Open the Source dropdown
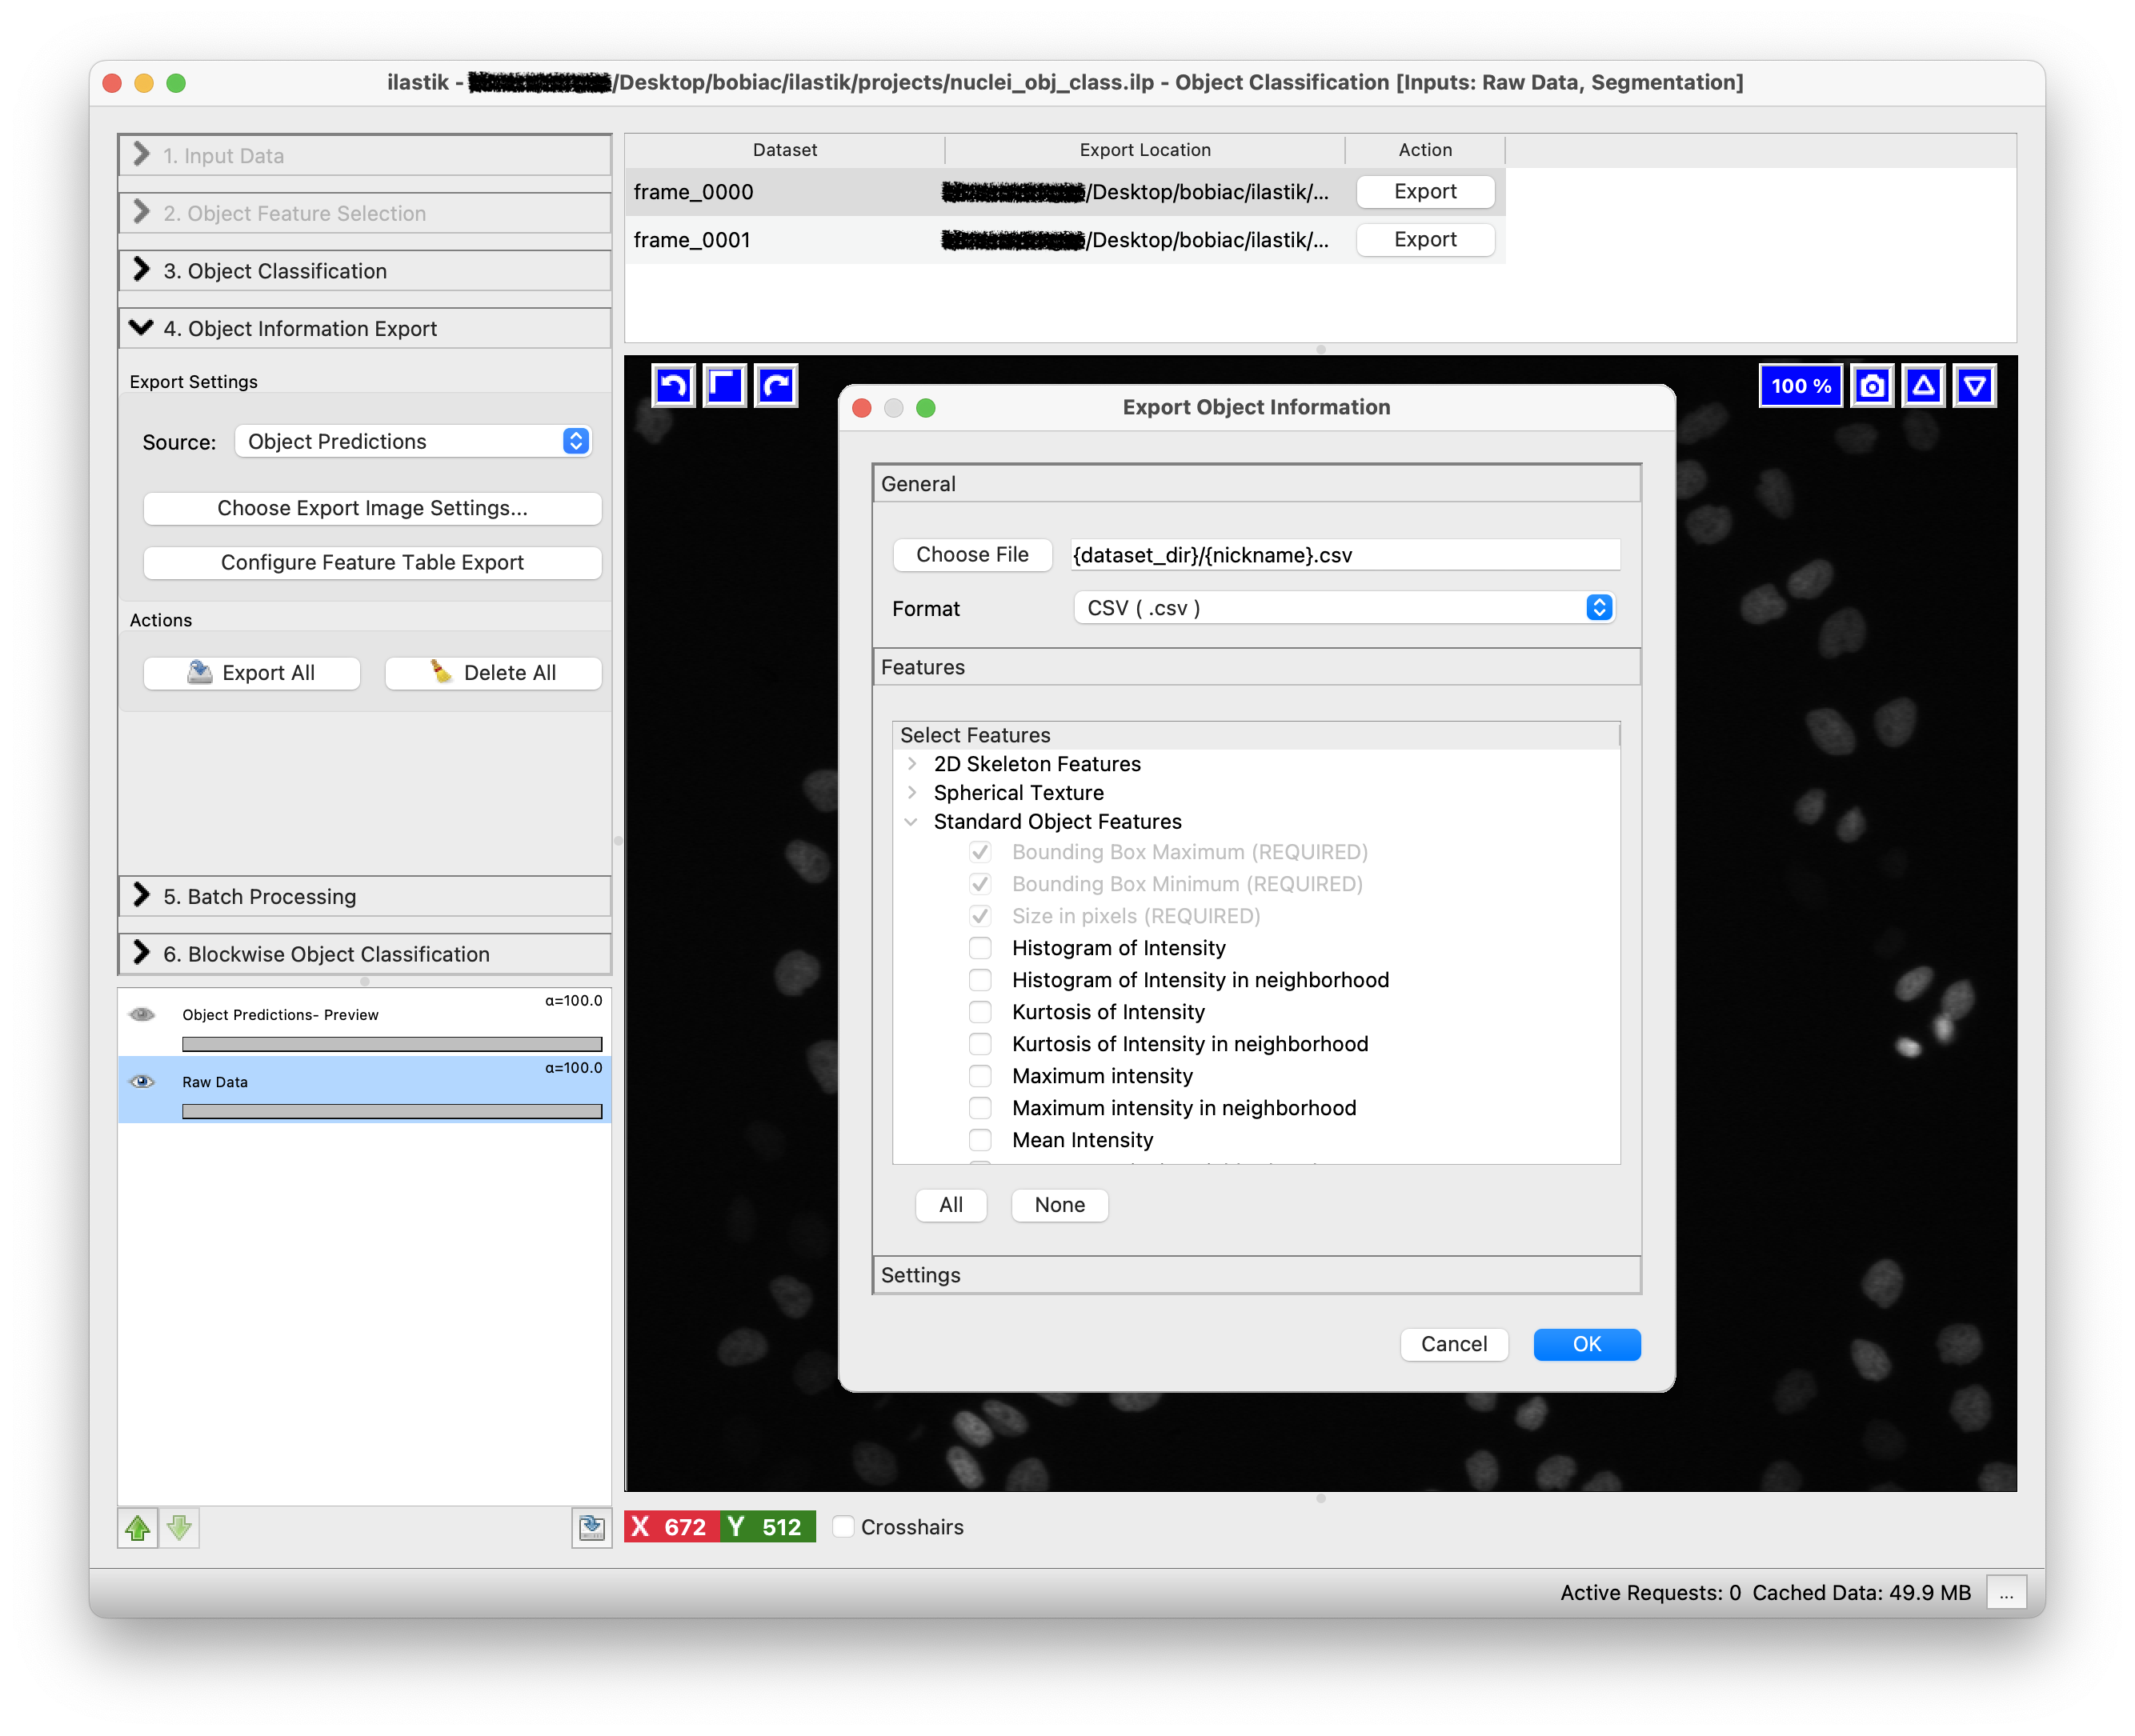2135x1736 pixels. [x=413, y=441]
